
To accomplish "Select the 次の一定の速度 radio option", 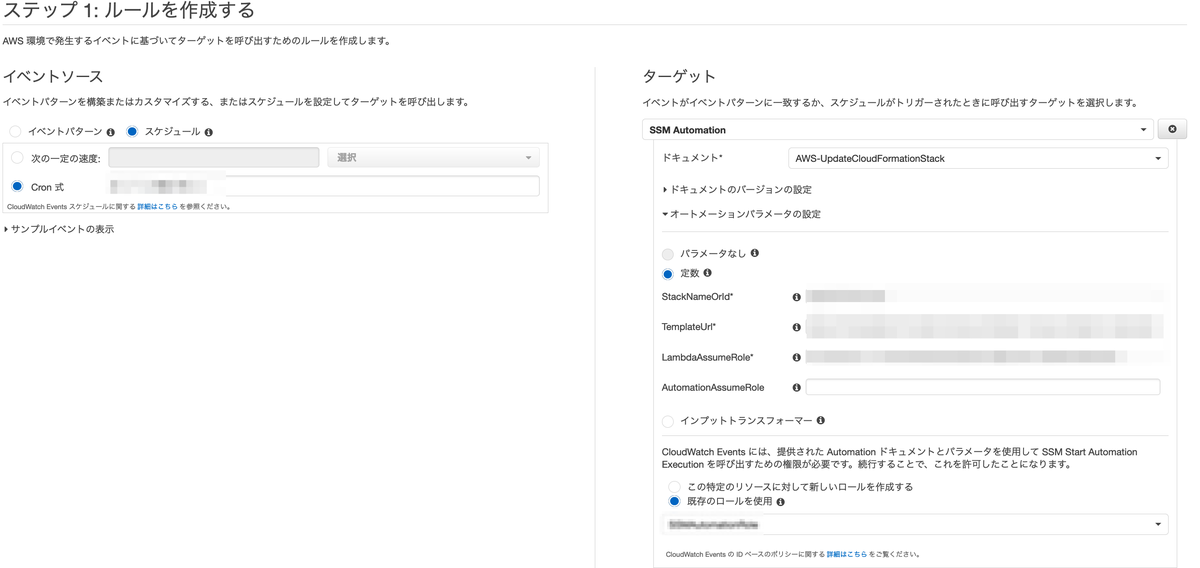I will click(x=17, y=158).
